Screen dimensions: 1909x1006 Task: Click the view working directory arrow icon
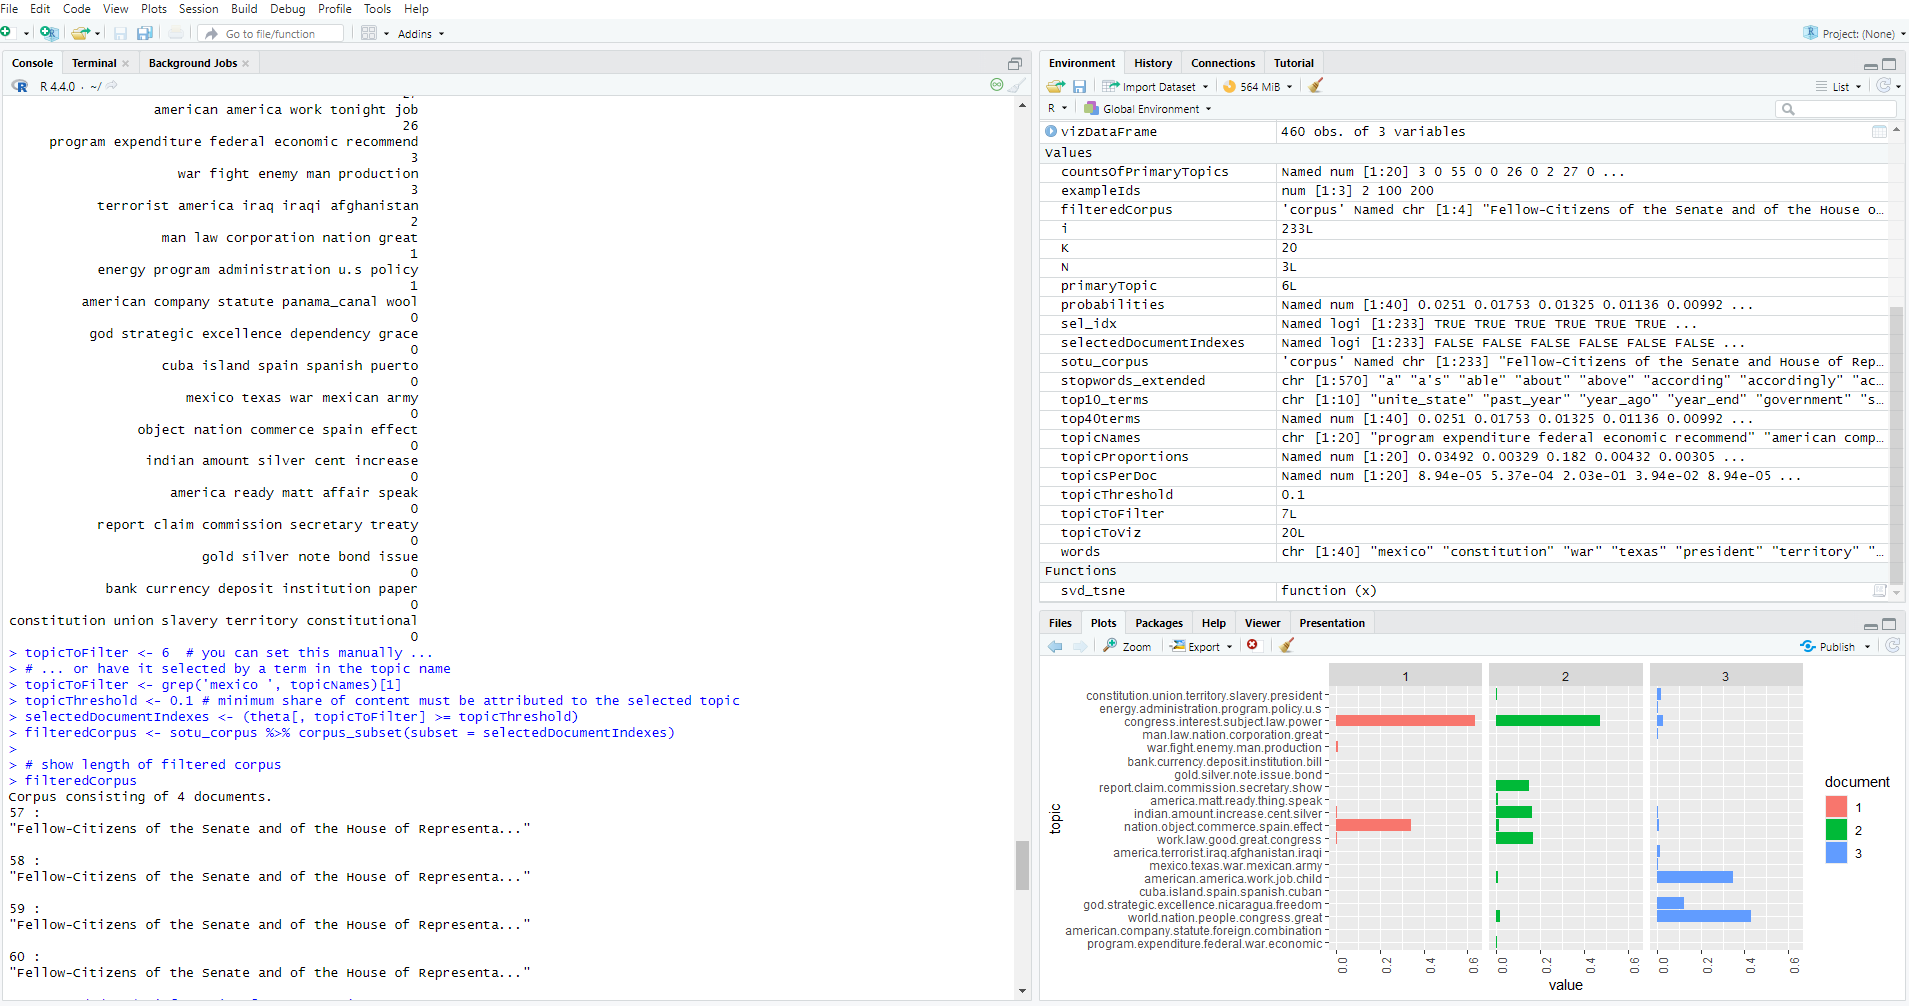click(112, 86)
